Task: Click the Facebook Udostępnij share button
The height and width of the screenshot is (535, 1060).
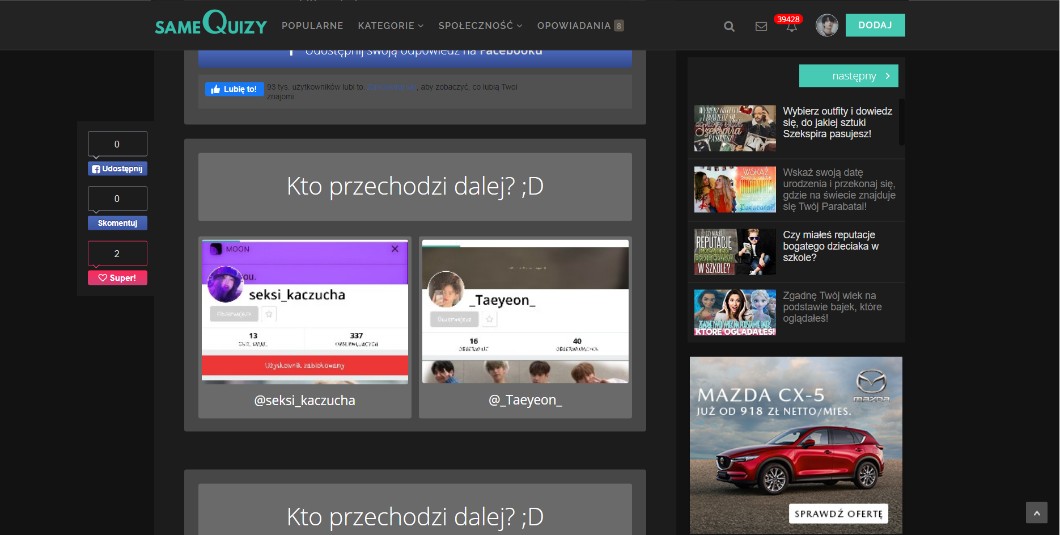Action: [117, 169]
